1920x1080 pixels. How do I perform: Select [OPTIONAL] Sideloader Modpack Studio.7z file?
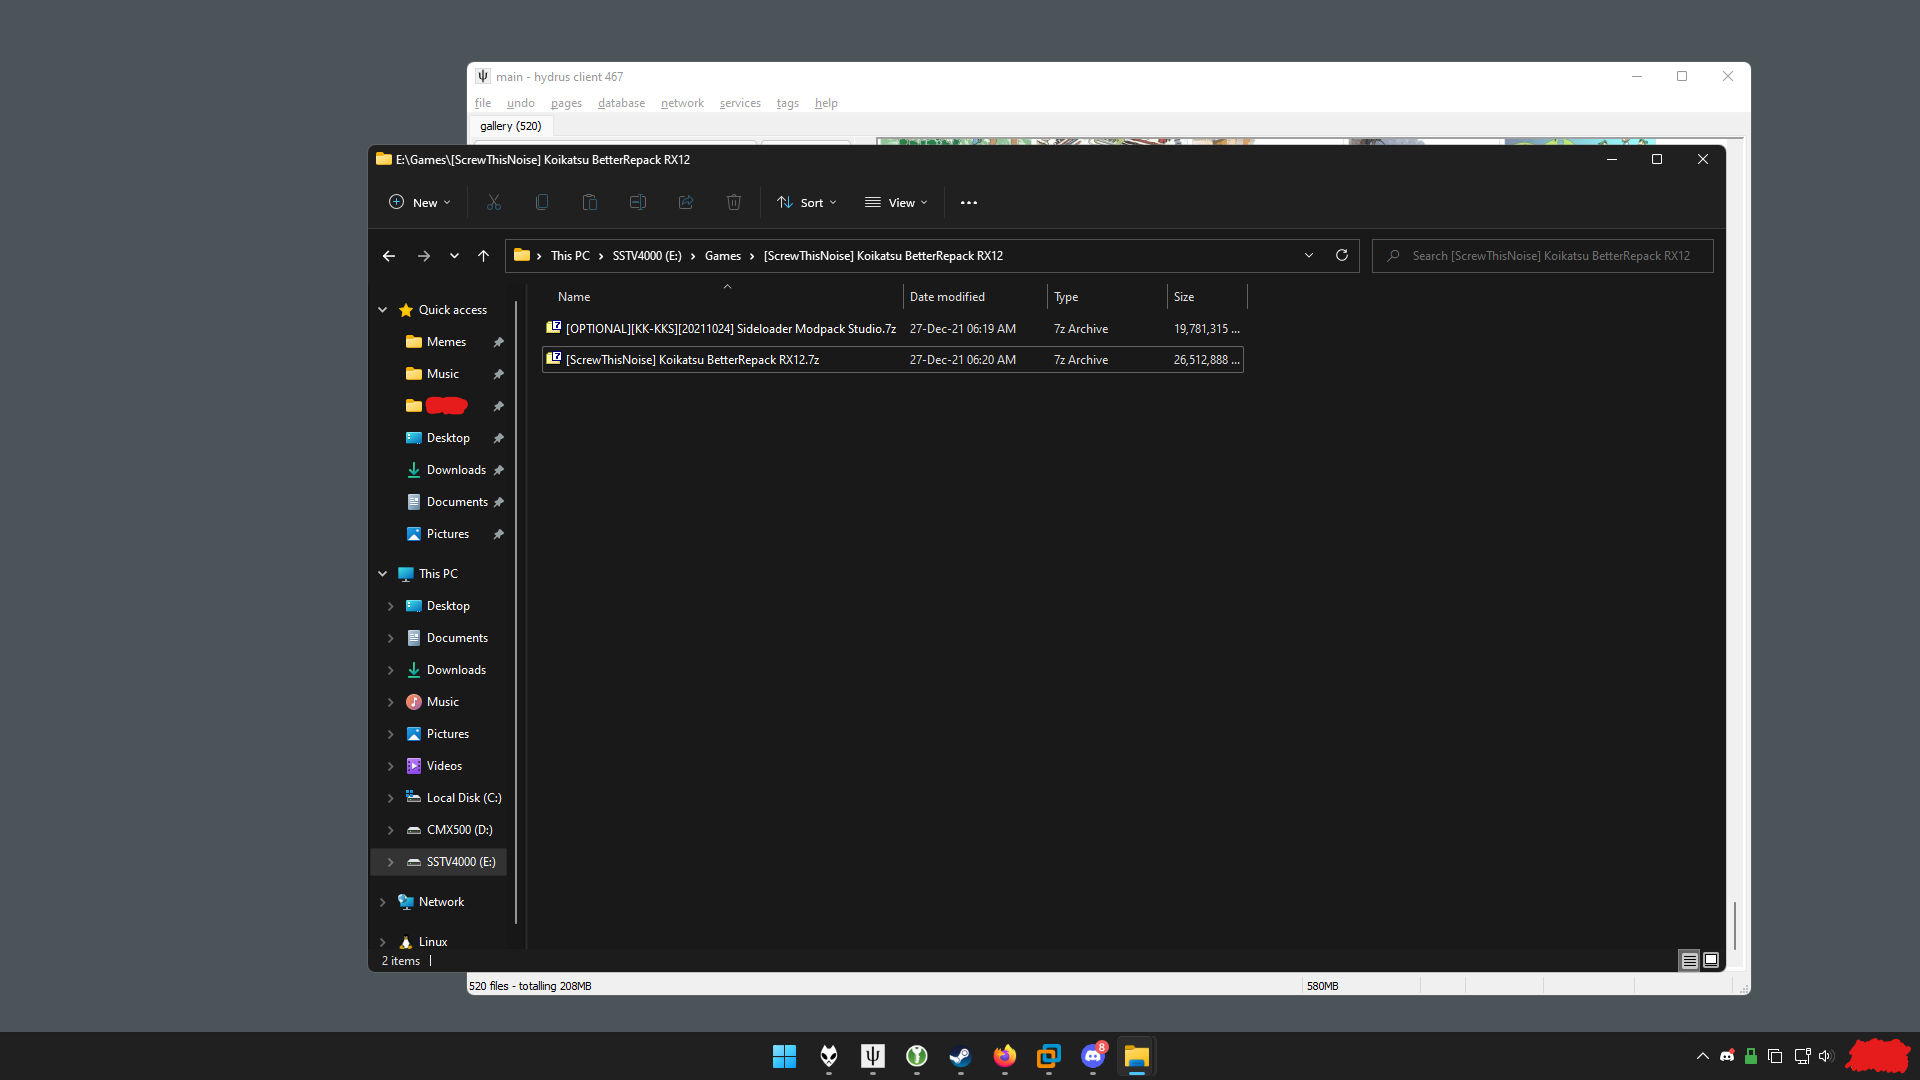click(x=893, y=329)
